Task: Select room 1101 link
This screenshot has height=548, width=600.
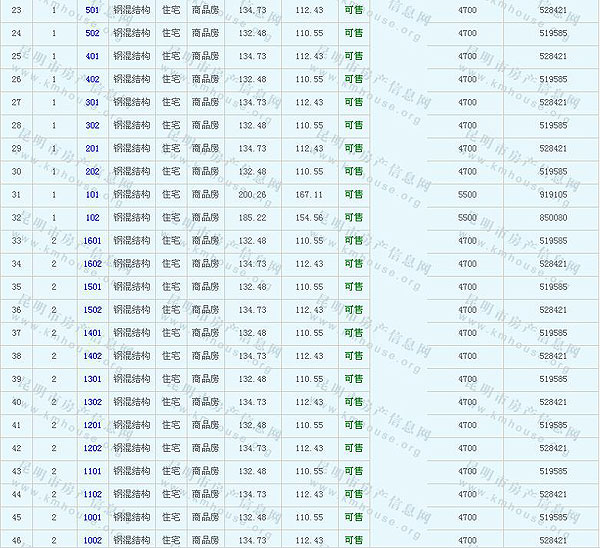Action: [x=92, y=471]
